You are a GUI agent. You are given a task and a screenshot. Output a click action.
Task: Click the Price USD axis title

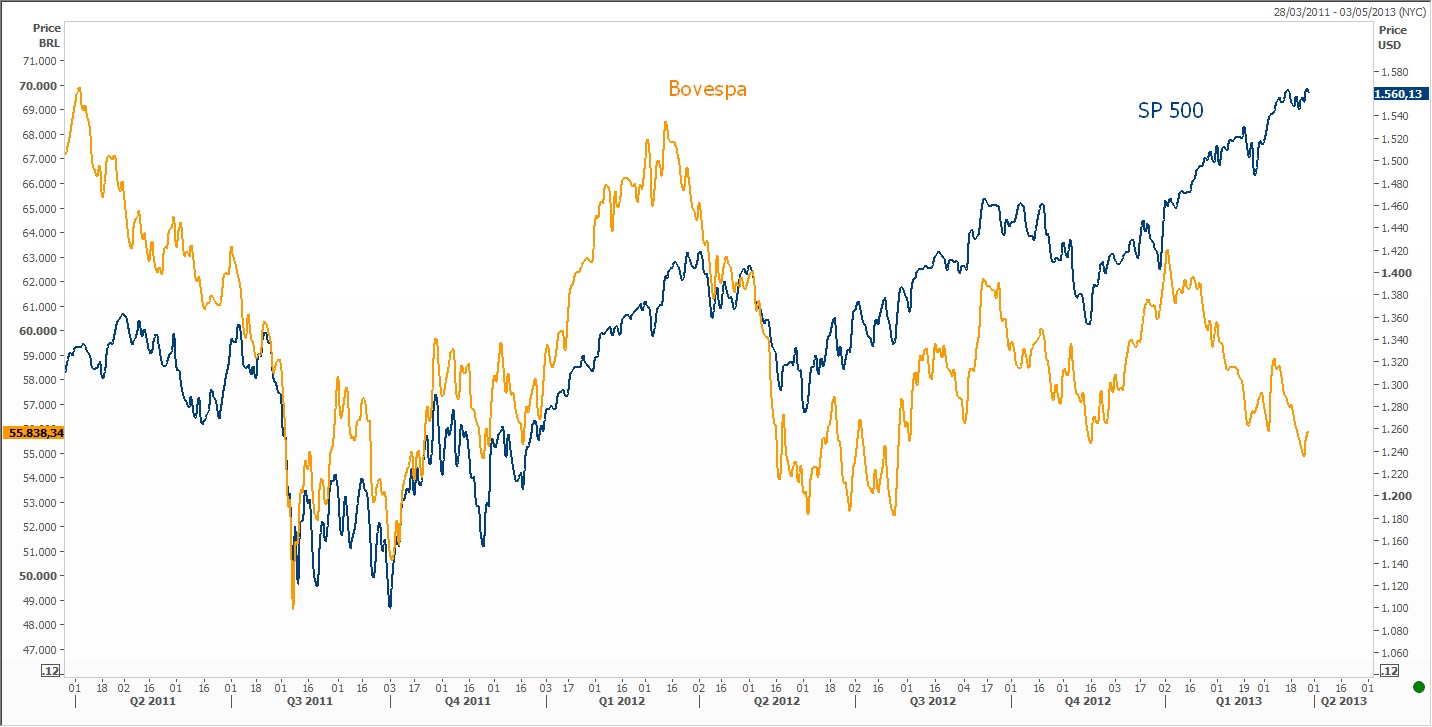[x=1392, y=38]
